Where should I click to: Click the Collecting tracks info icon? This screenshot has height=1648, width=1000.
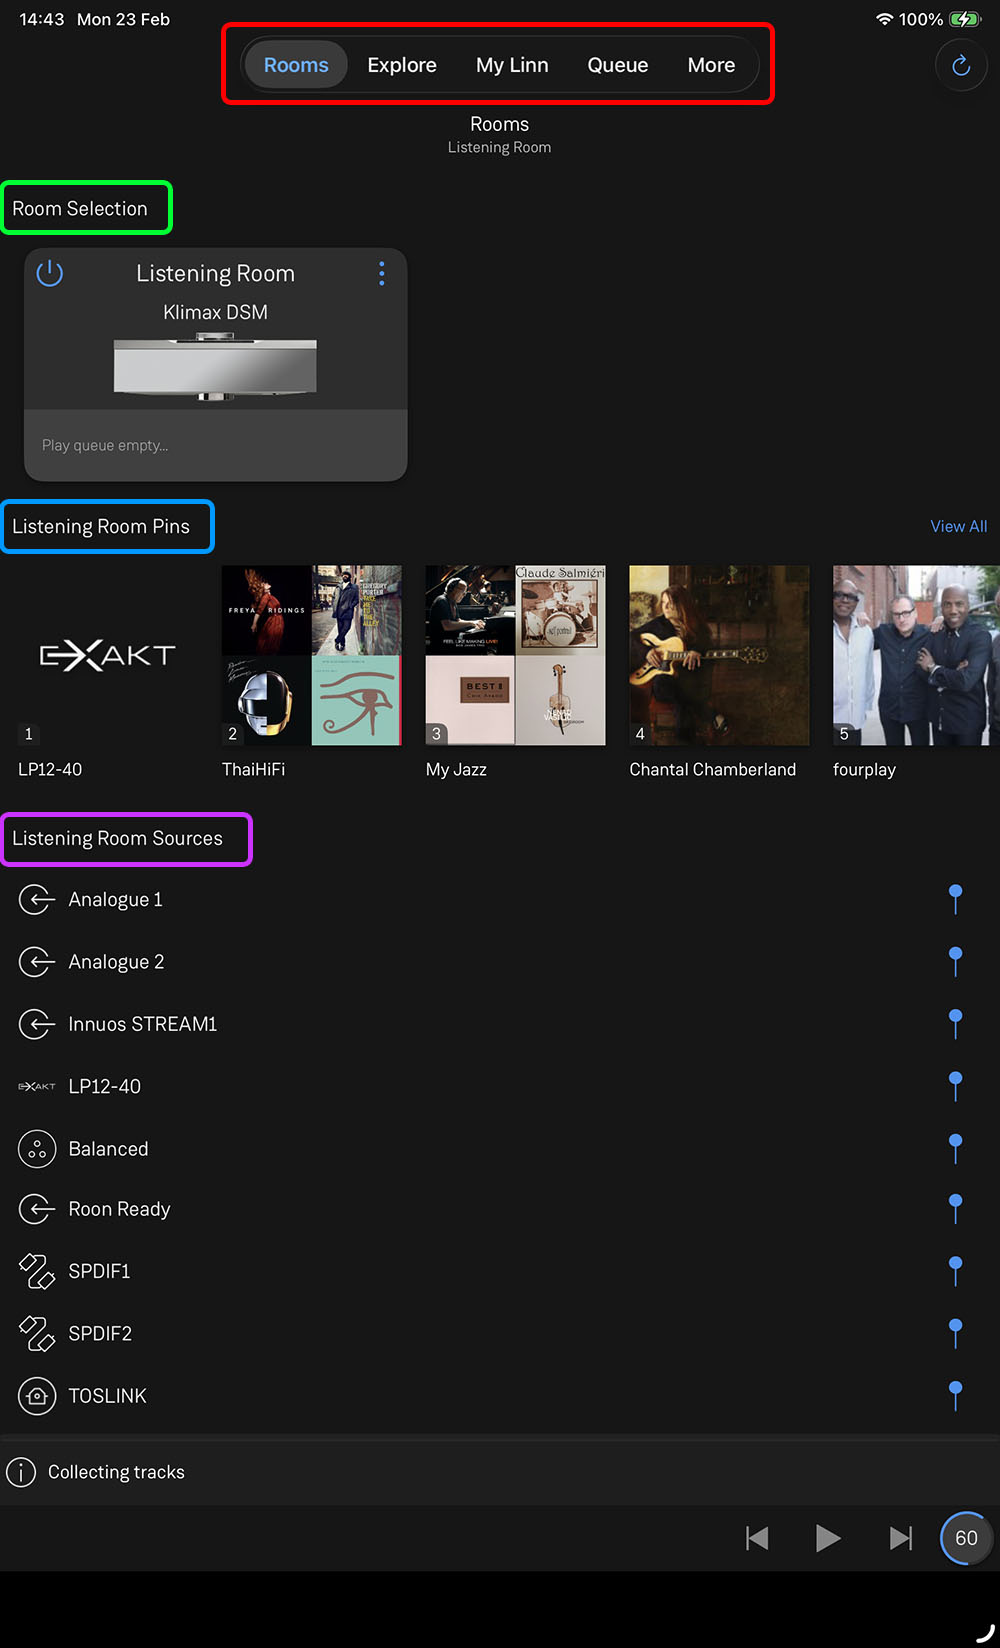pos(21,1472)
